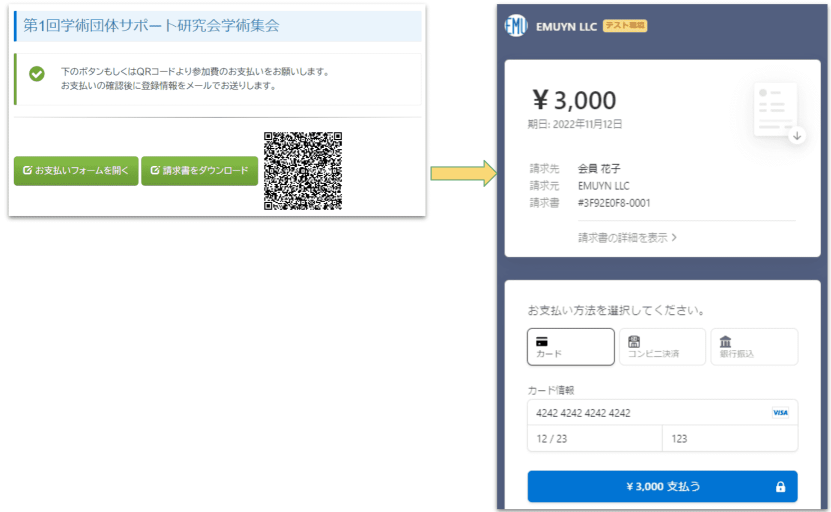Screen dimensions: 831x512
Task: Click the 第1回学術団体サポート研究会学術集会 heading
Action: (151, 25)
